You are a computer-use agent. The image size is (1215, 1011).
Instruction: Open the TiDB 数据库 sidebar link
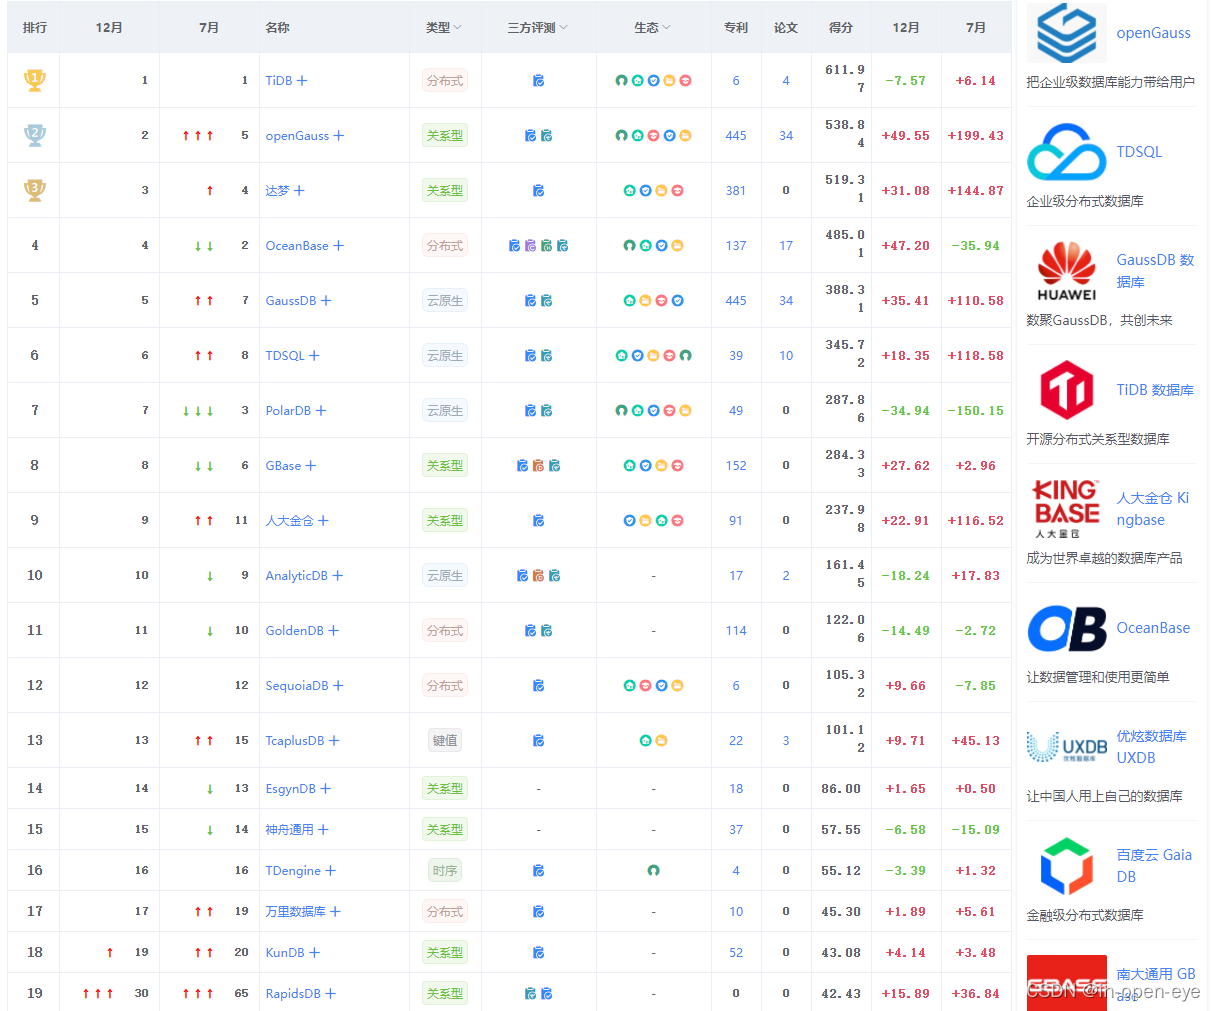point(1155,390)
